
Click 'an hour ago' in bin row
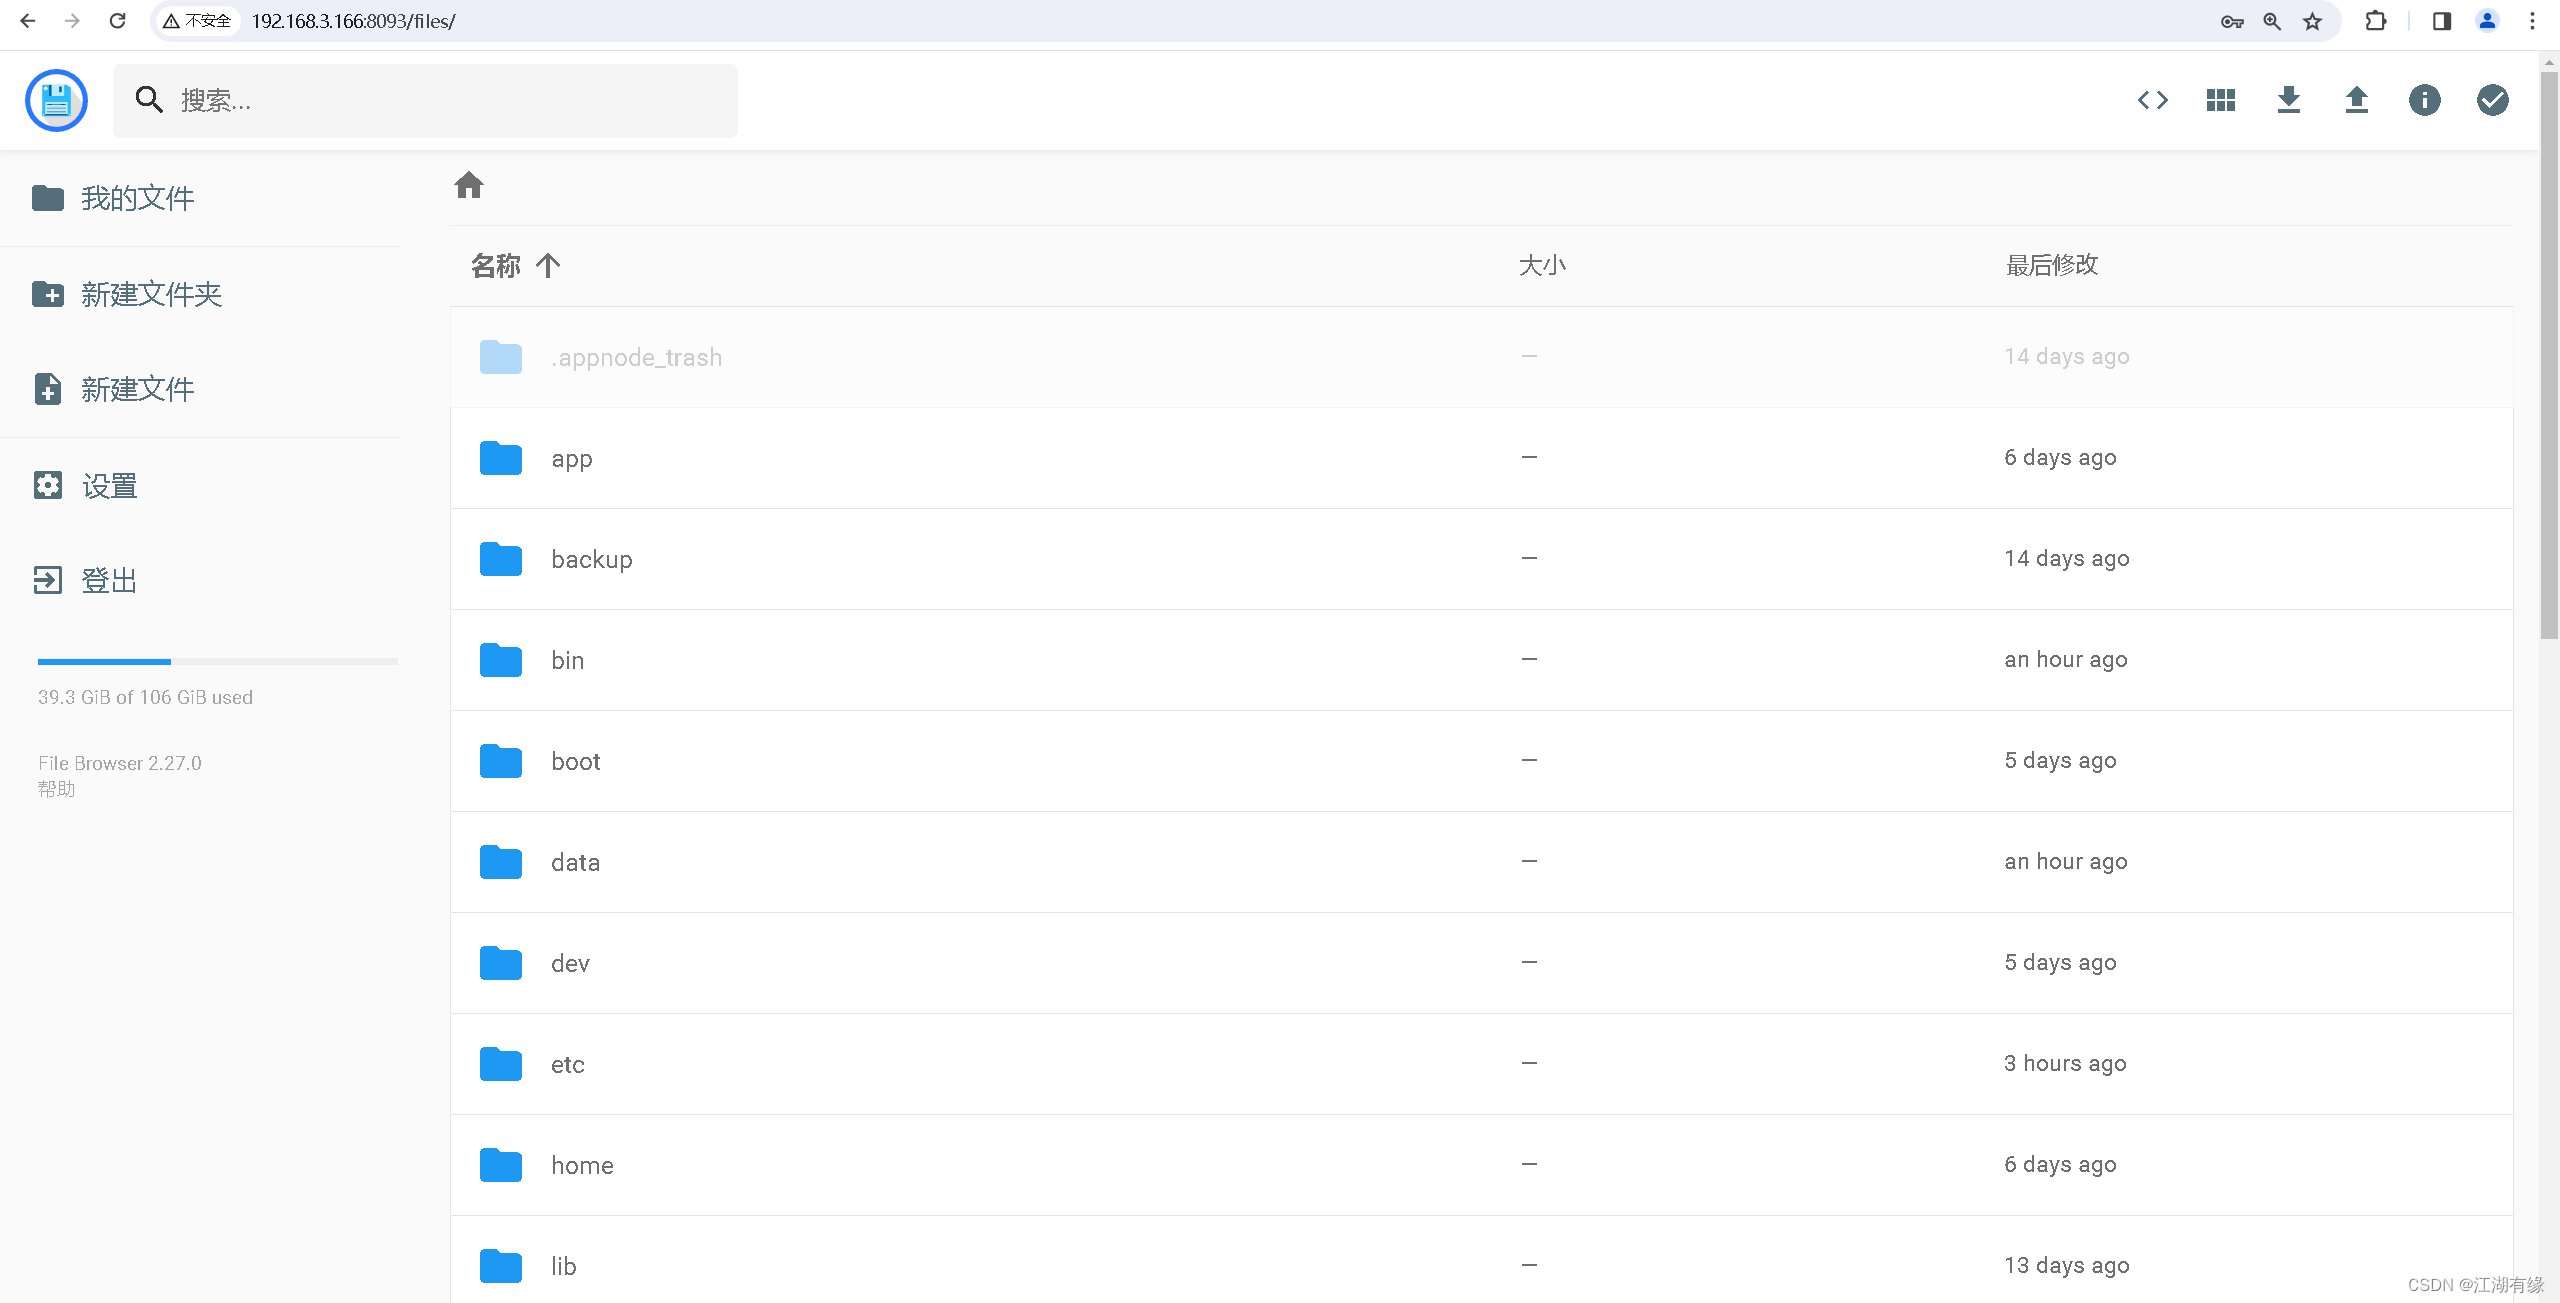coord(2066,659)
